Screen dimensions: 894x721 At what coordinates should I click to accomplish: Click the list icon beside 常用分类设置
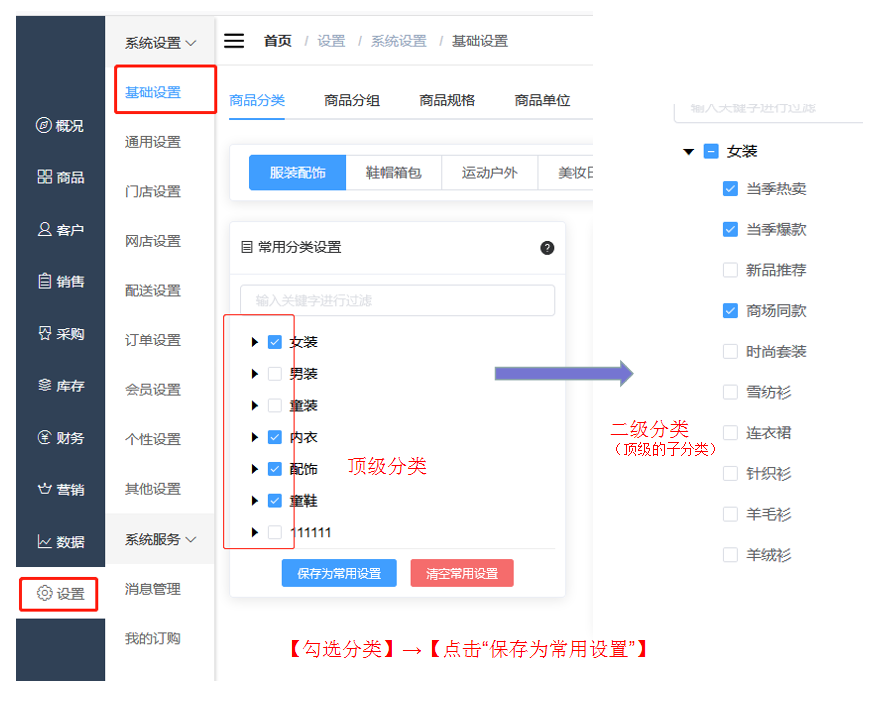tap(246, 247)
